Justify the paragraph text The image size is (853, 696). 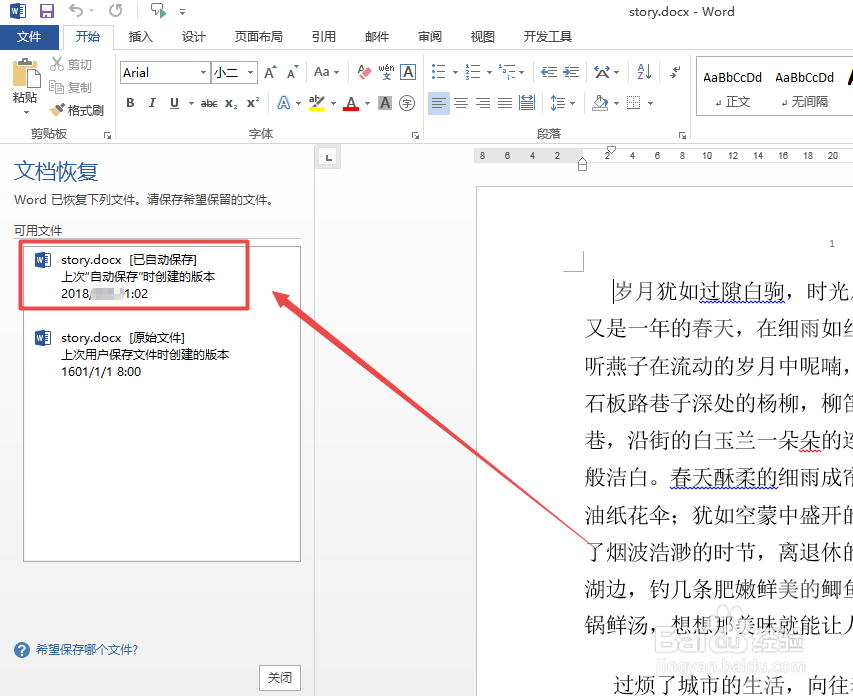504,103
